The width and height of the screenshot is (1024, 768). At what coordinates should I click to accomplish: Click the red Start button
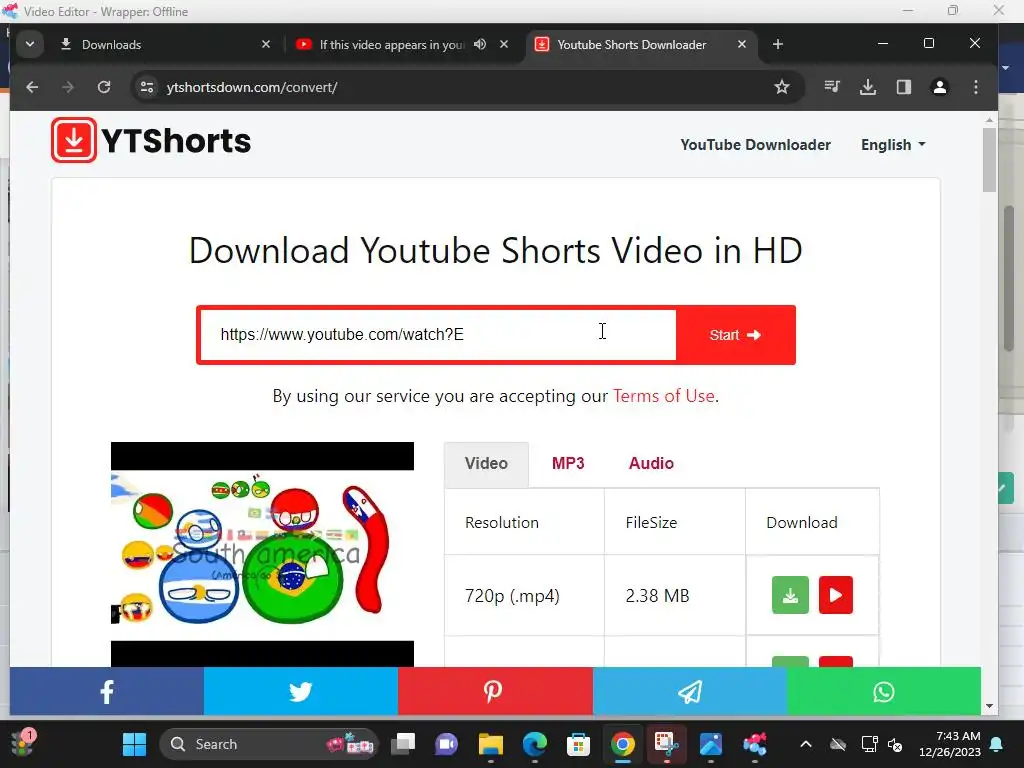click(x=735, y=335)
